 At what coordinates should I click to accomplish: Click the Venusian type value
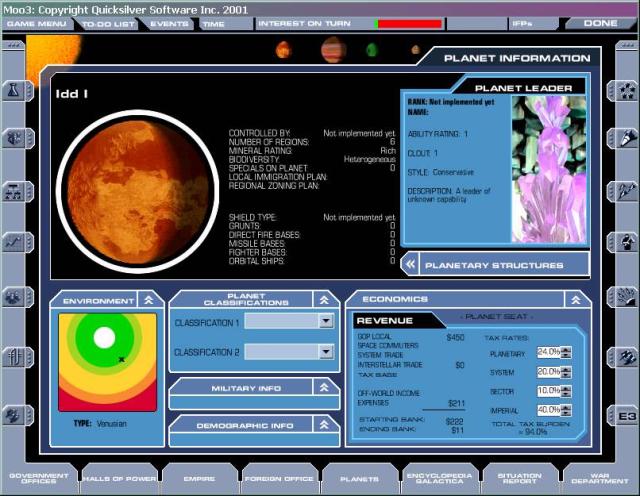112,424
